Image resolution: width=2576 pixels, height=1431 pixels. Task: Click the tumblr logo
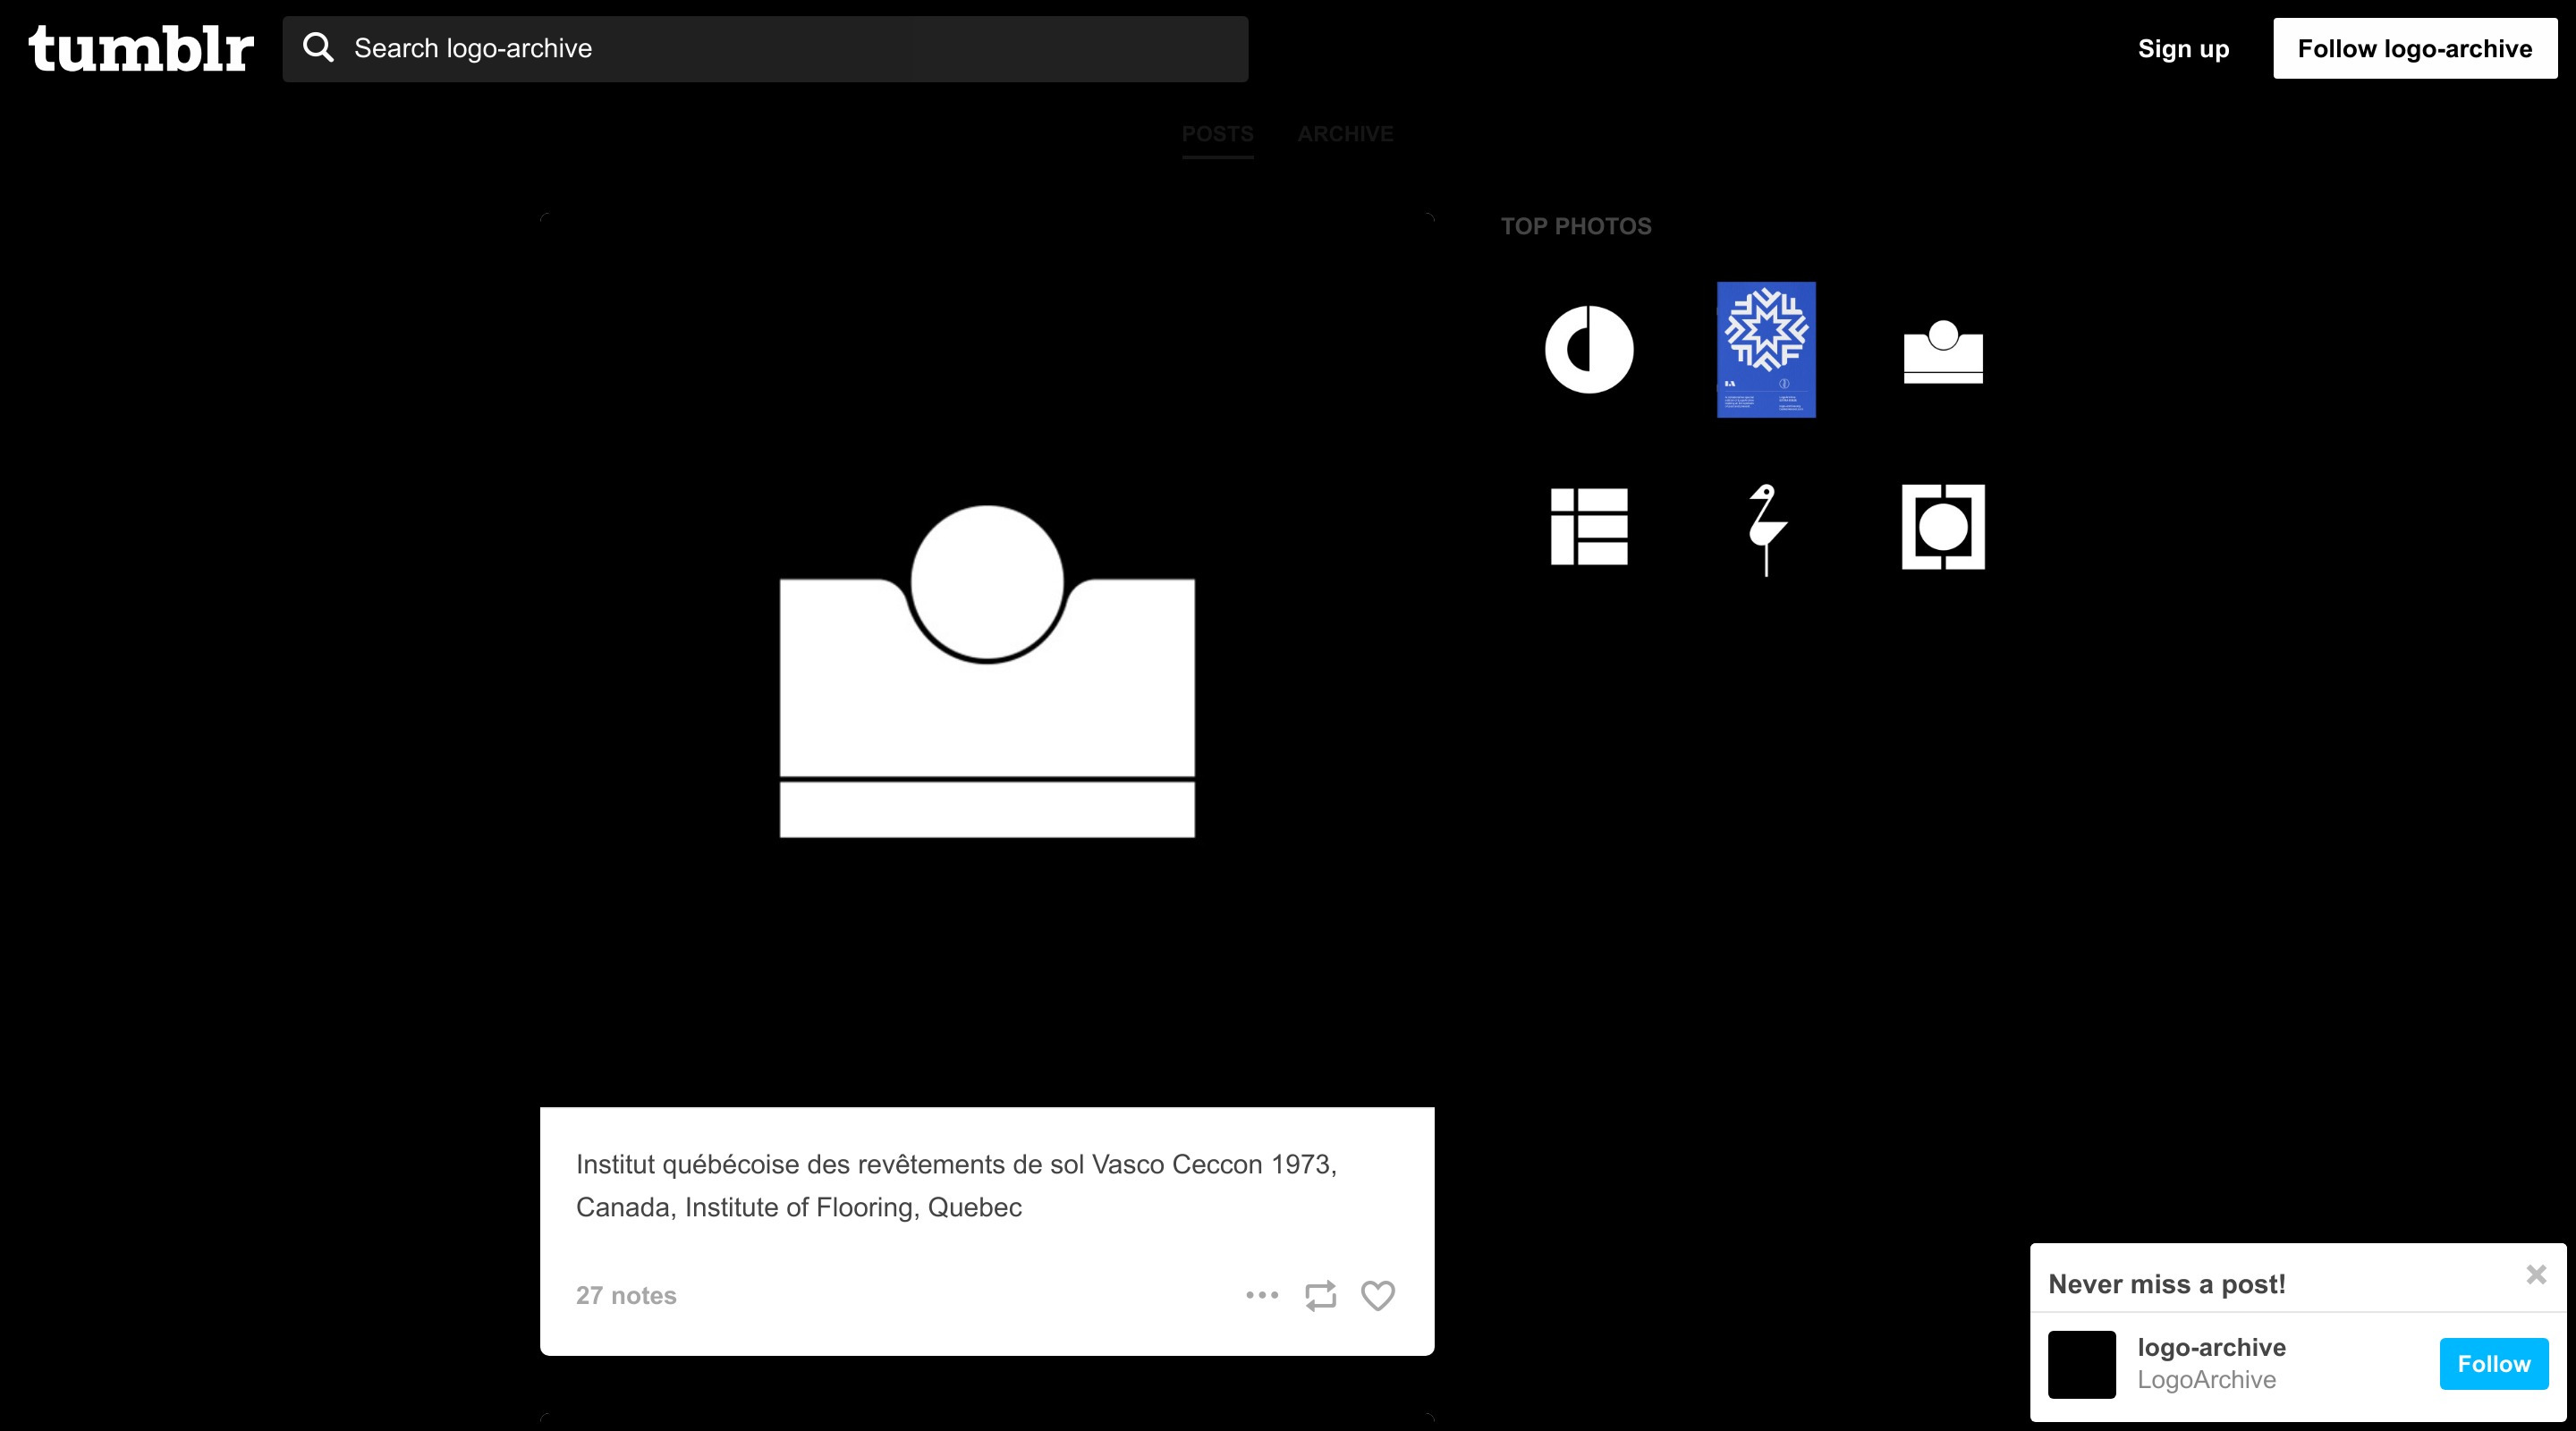pyautogui.click(x=141, y=49)
